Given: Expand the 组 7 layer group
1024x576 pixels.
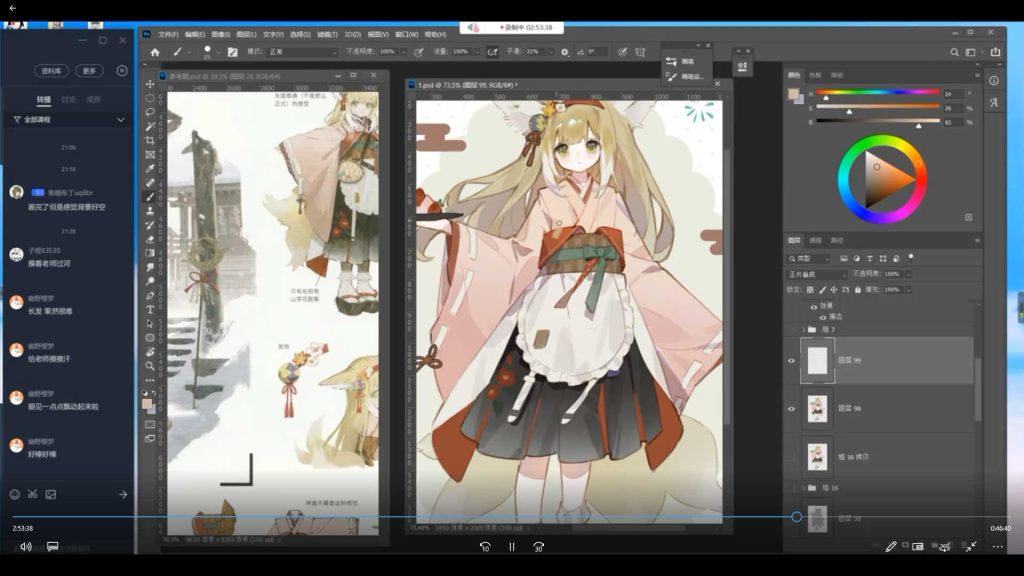Looking at the screenshot, I should click(803, 330).
